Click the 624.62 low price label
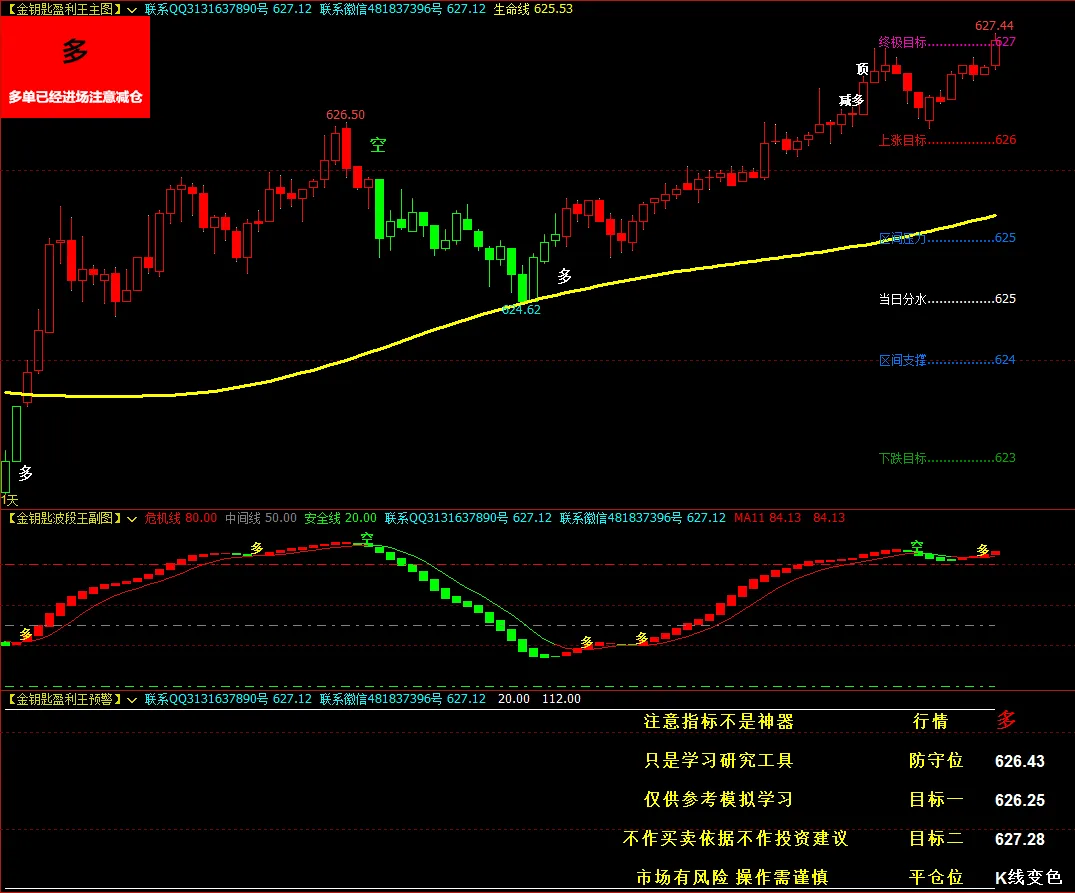Screen dimensions: 1075x893 (521, 310)
